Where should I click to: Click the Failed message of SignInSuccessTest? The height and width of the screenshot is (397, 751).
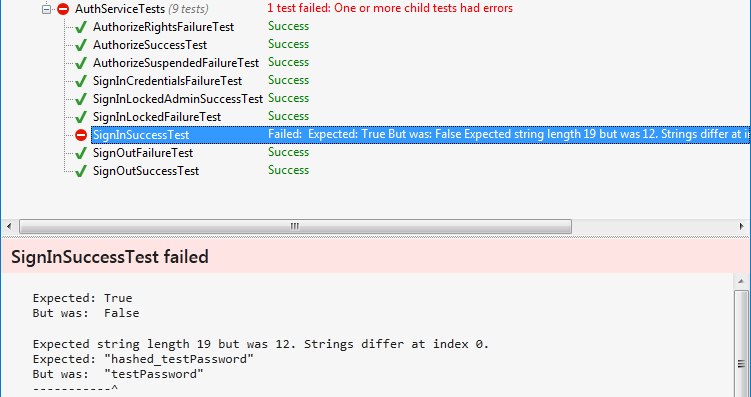pos(509,135)
